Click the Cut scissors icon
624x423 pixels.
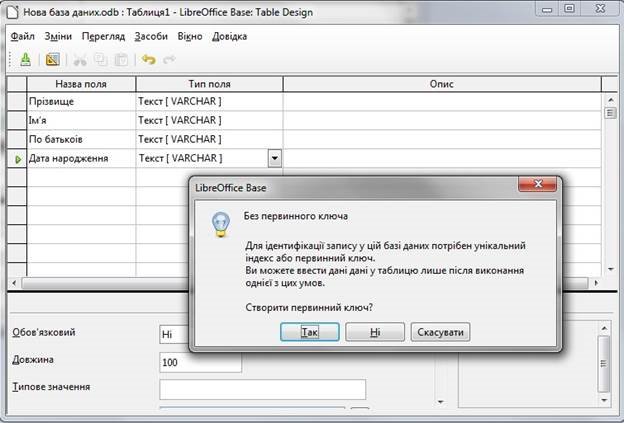(80, 60)
